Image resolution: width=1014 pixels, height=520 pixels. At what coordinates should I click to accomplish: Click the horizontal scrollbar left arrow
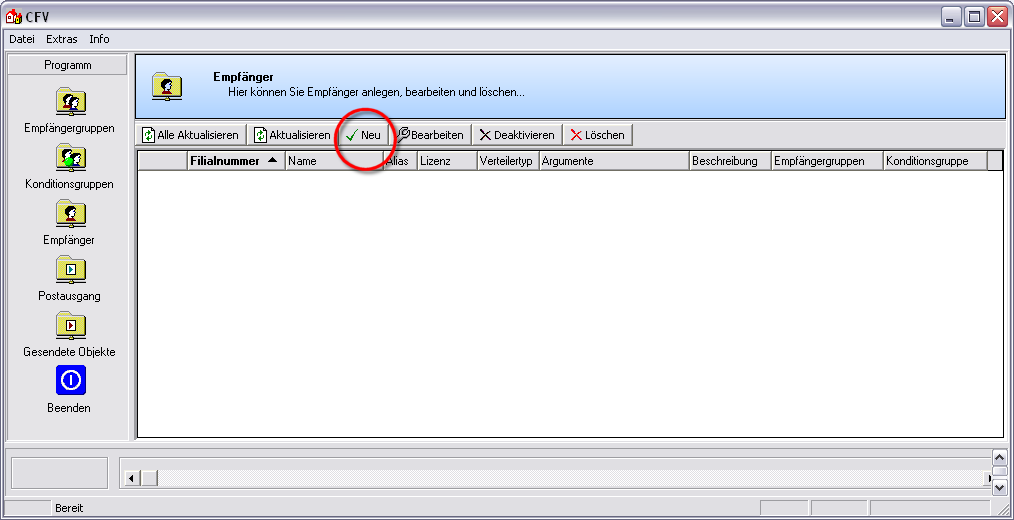point(131,478)
